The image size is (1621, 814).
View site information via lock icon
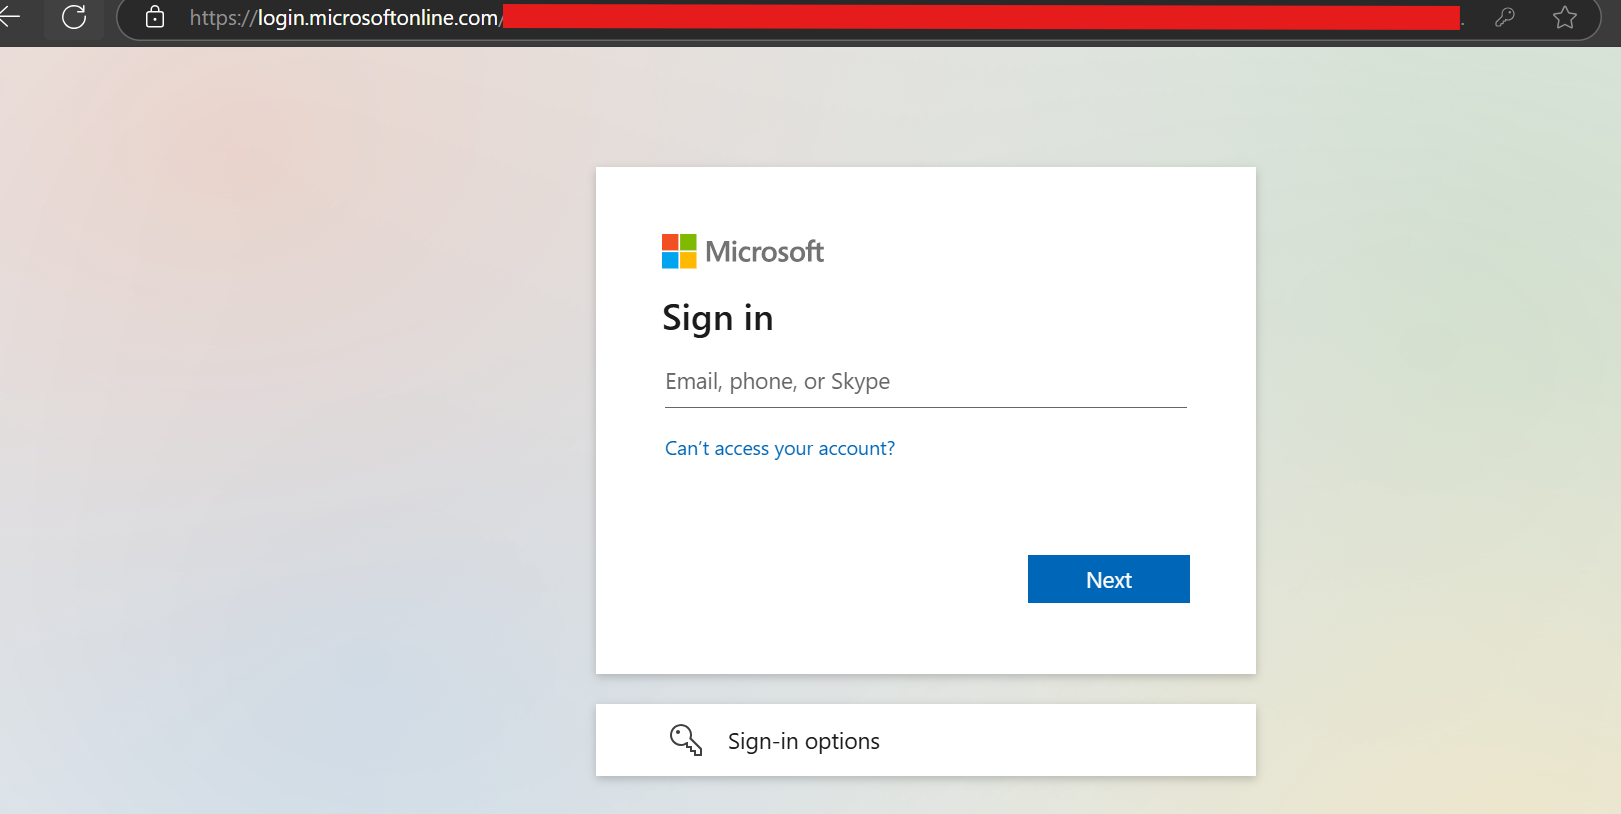coord(155,17)
